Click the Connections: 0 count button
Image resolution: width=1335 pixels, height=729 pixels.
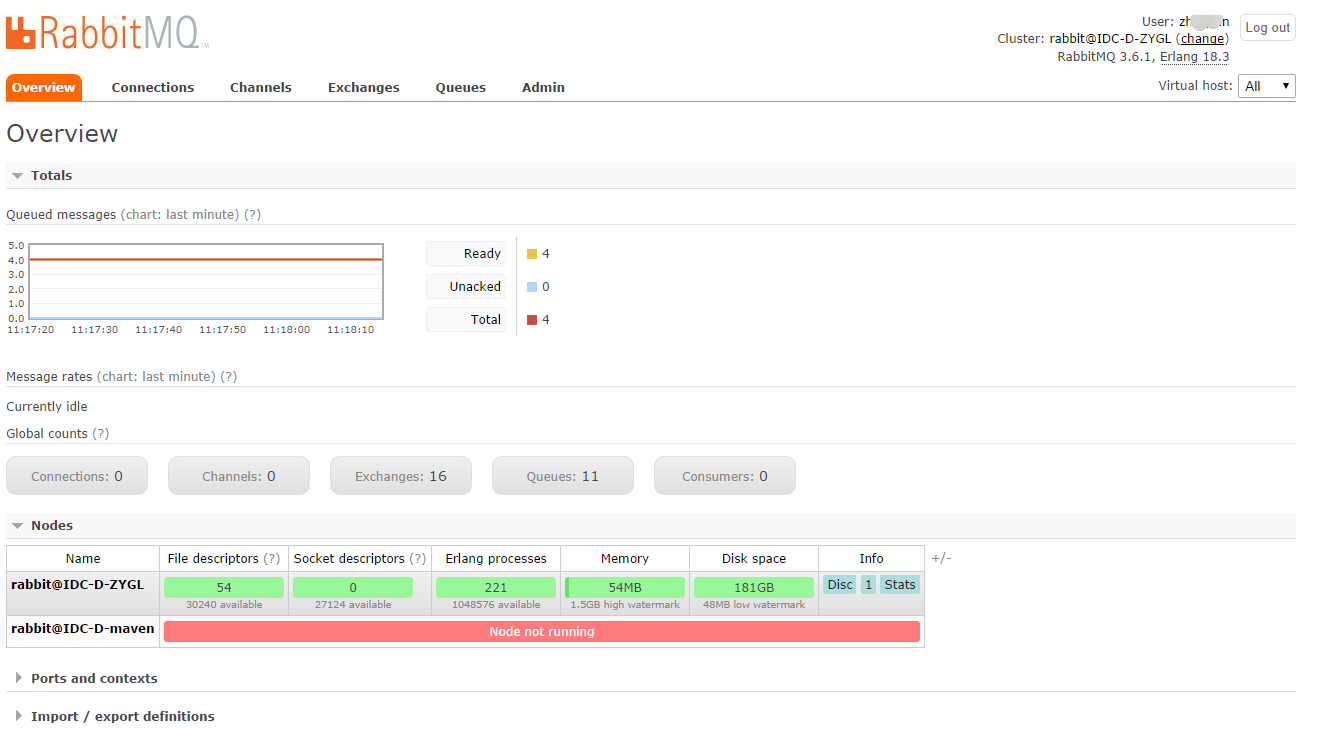coord(77,476)
